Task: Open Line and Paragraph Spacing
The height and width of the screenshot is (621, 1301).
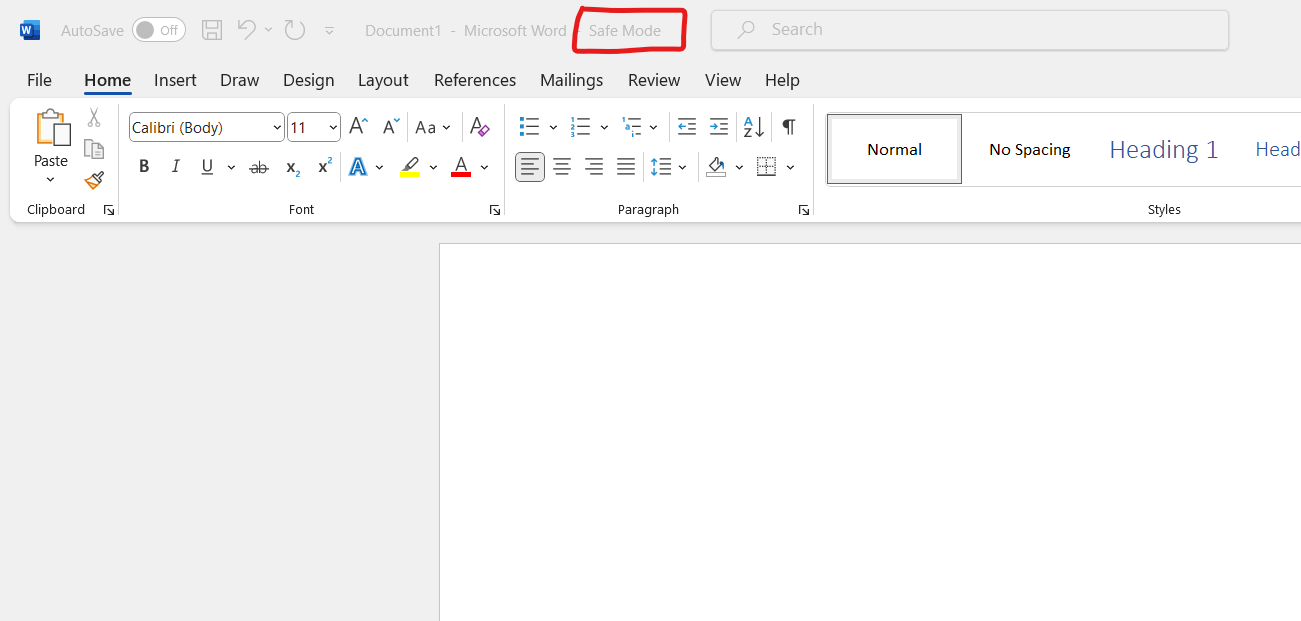Action: coord(661,167)
